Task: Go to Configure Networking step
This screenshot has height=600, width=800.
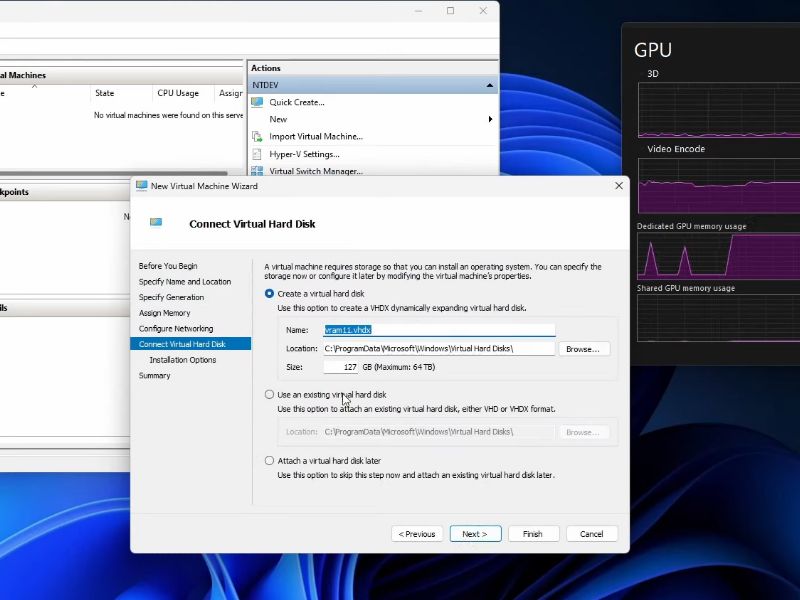Action: tap(176, 329)
